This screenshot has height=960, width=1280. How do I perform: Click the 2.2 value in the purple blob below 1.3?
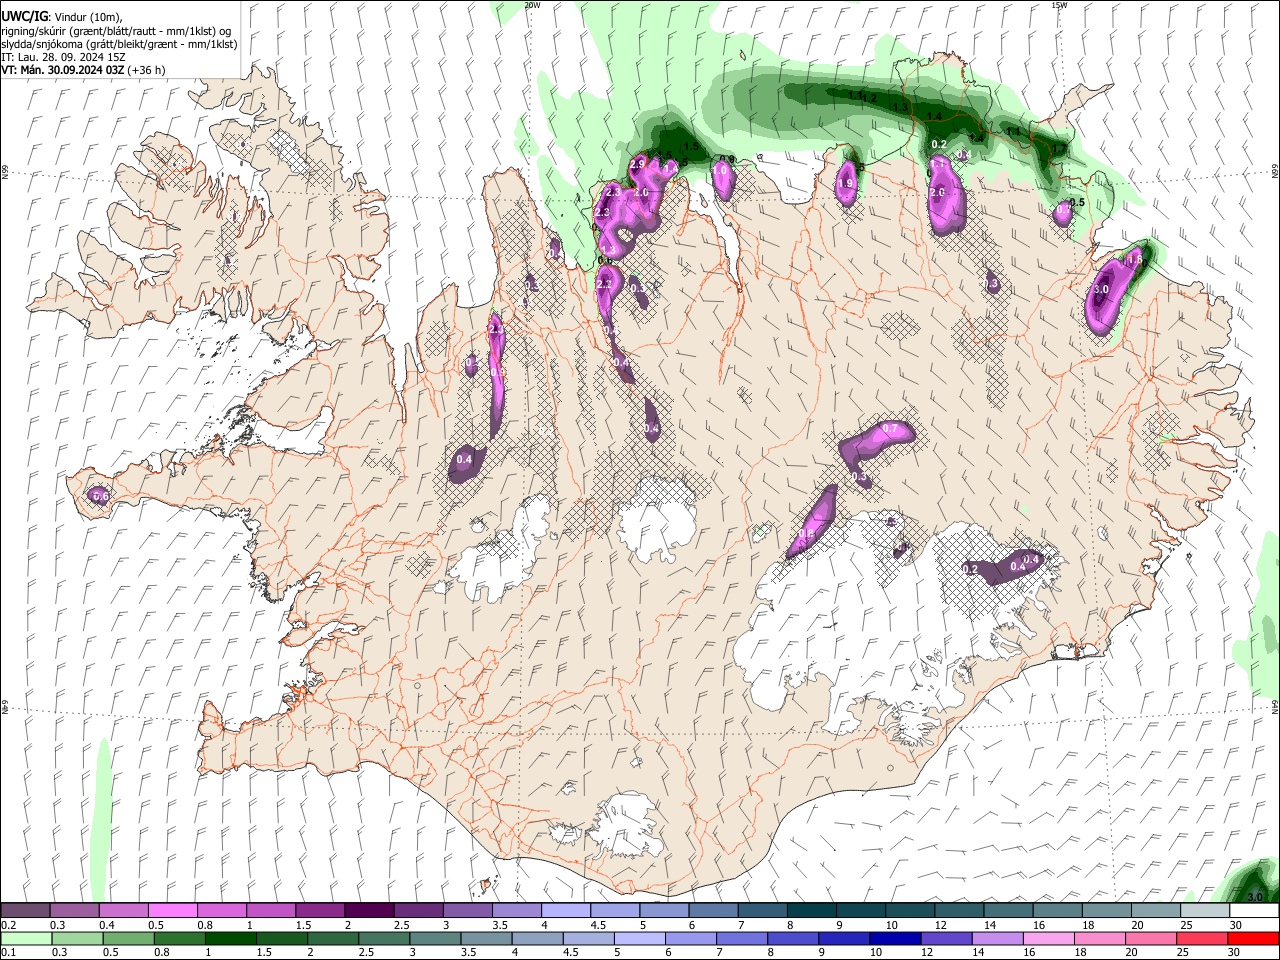[604, 284]
